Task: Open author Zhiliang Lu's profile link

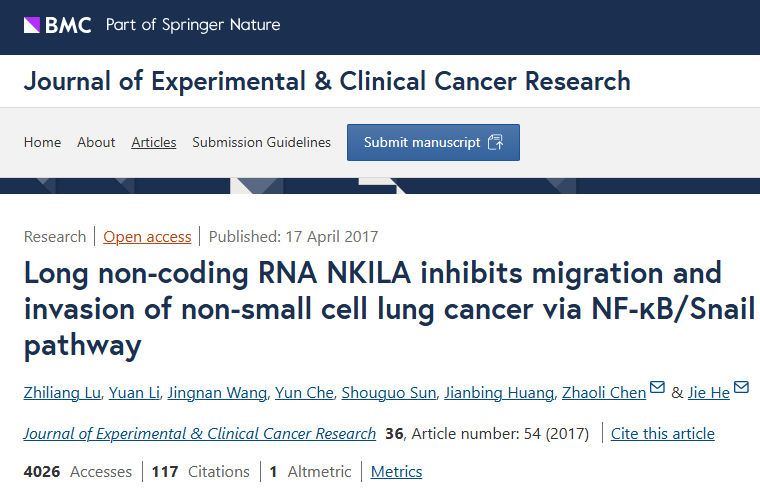Action: point(62,393)
